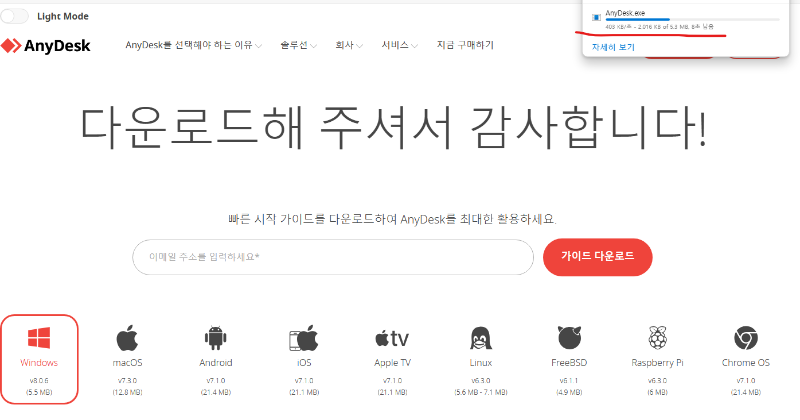Select the Apple TV icon
800x420 pixels.
tap(392, 338)
